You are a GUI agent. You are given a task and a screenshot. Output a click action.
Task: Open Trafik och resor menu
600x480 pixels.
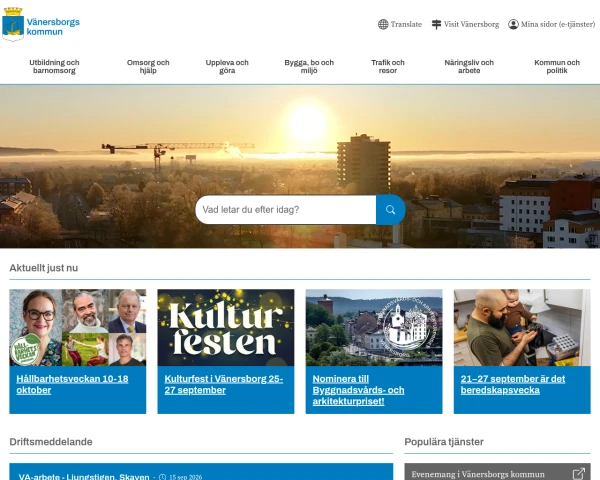[x=388, y=67]
